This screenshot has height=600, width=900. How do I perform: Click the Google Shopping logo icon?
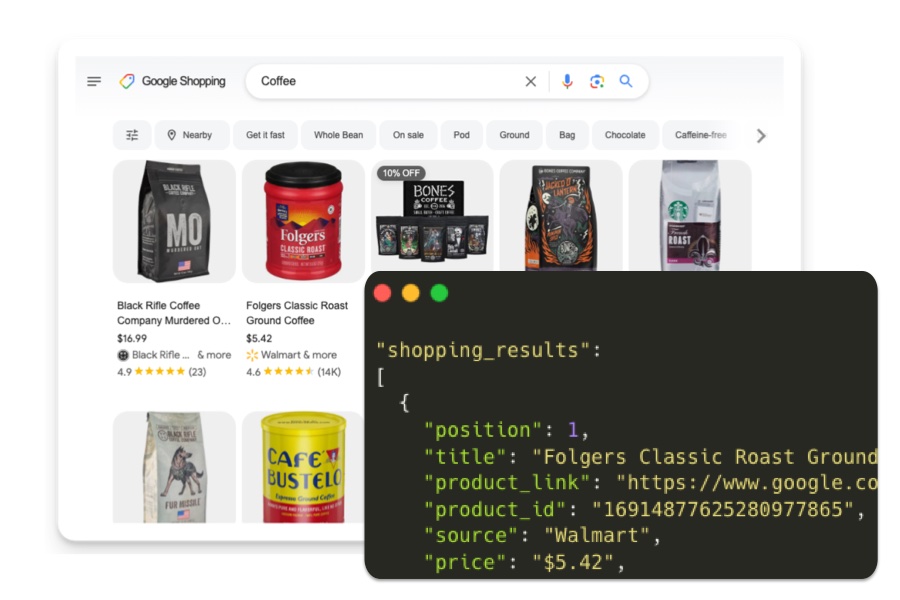(125, 81)
